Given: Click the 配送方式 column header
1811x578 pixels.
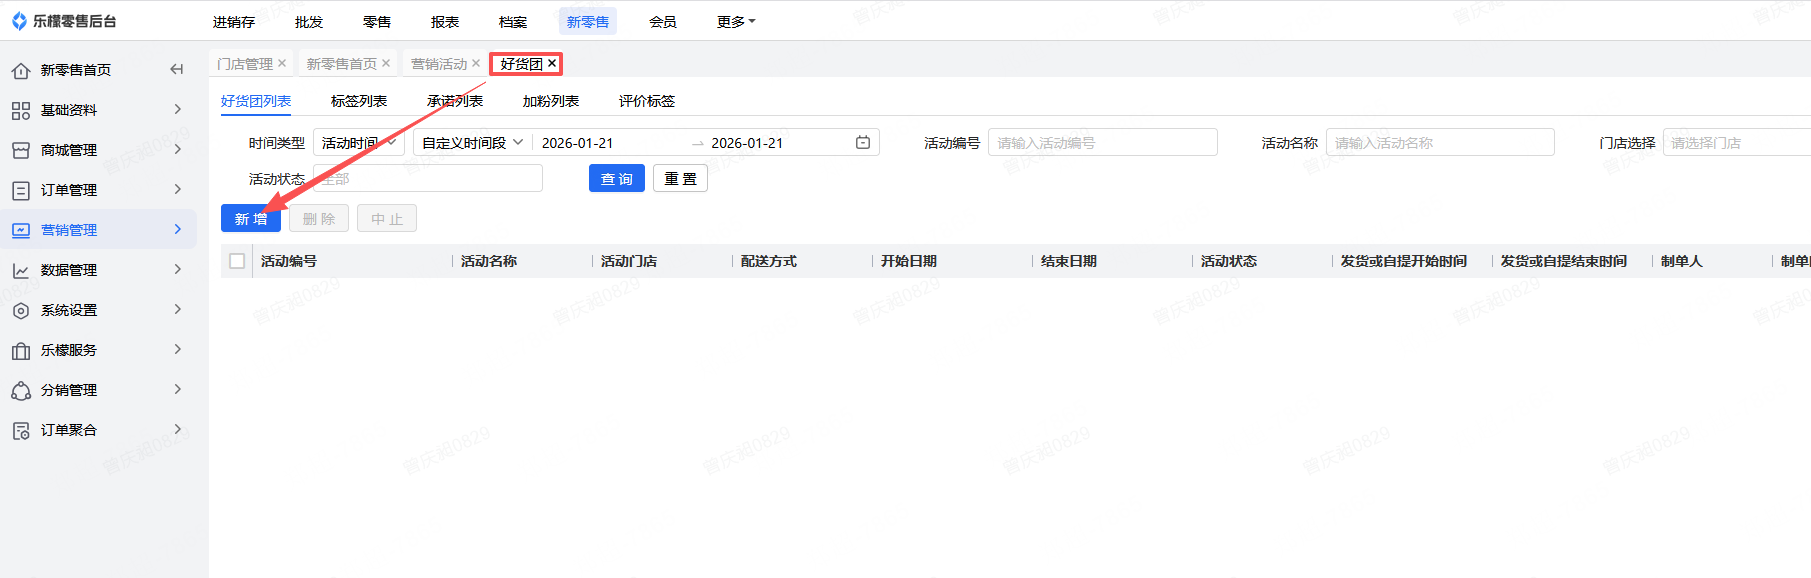Looking at the screenshot, I should tap(769, 261).
